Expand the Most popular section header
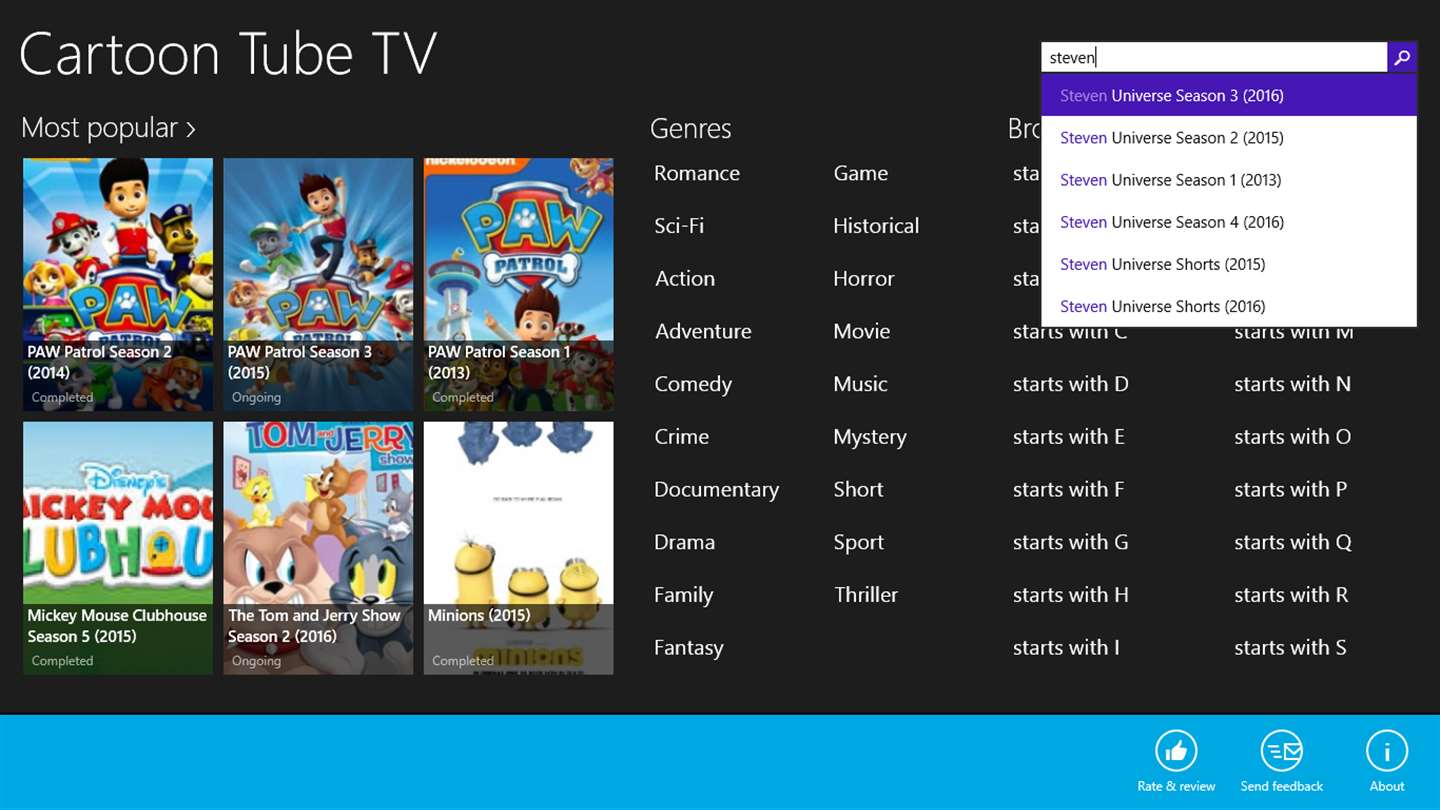Viewport: 1440px width, 810px height. [x=108, y=128]
